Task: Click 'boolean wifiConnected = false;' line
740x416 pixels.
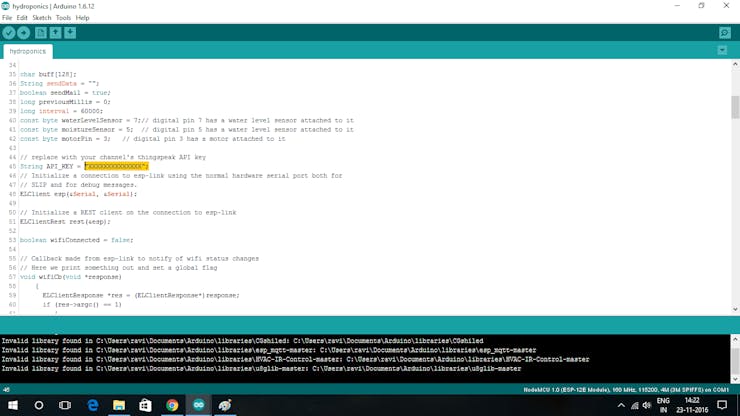Action: coord(76,240)
